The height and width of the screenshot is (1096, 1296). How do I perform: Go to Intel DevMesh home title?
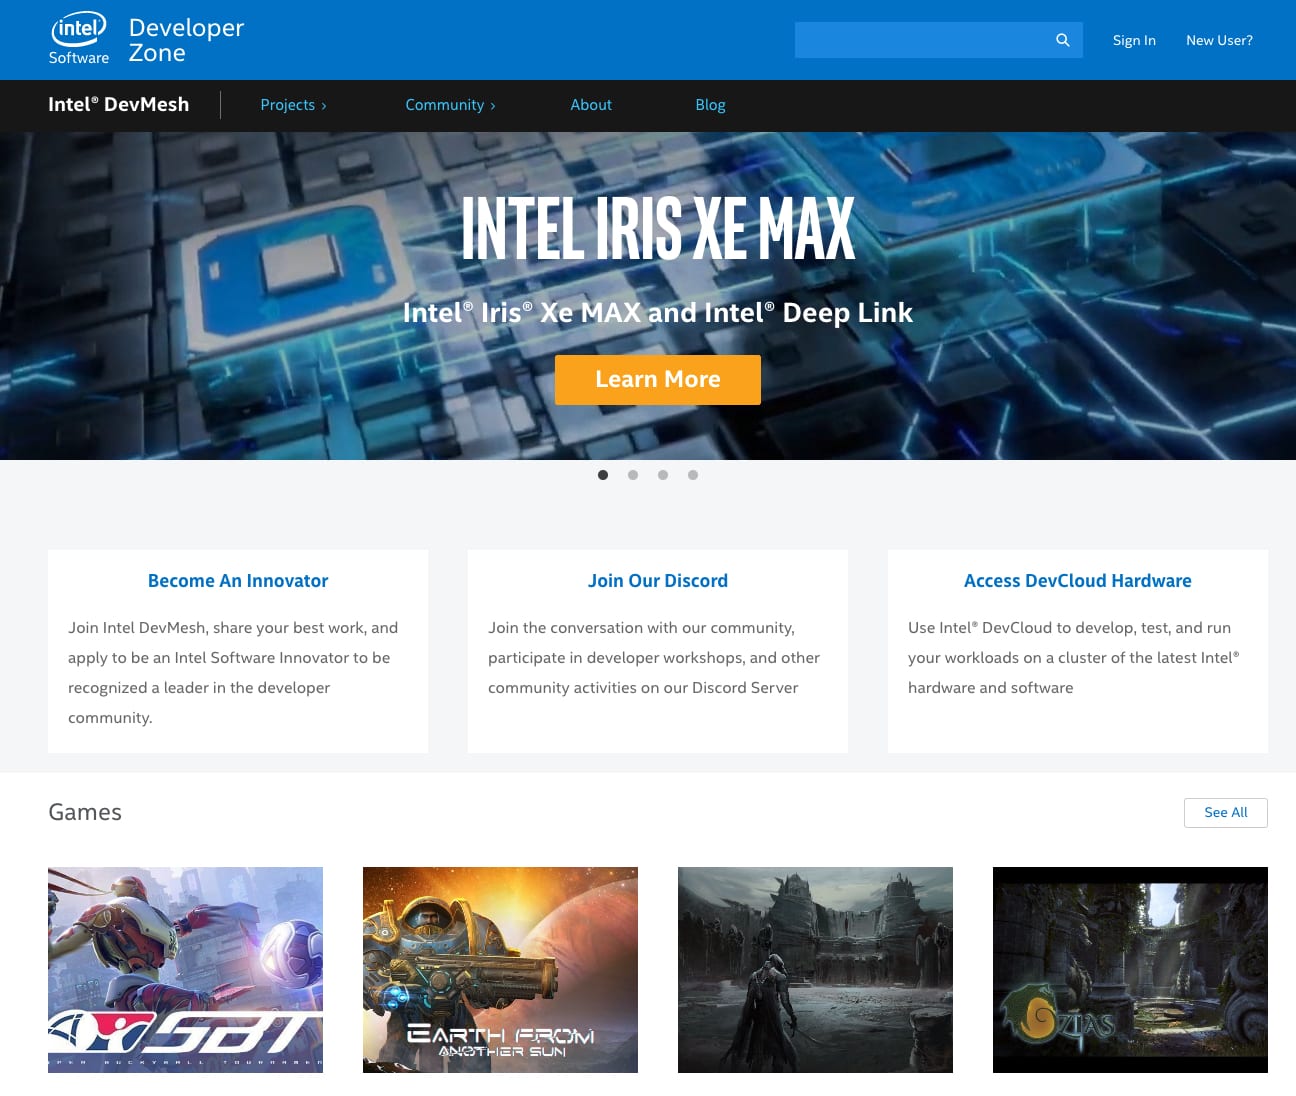coord(118,105)
